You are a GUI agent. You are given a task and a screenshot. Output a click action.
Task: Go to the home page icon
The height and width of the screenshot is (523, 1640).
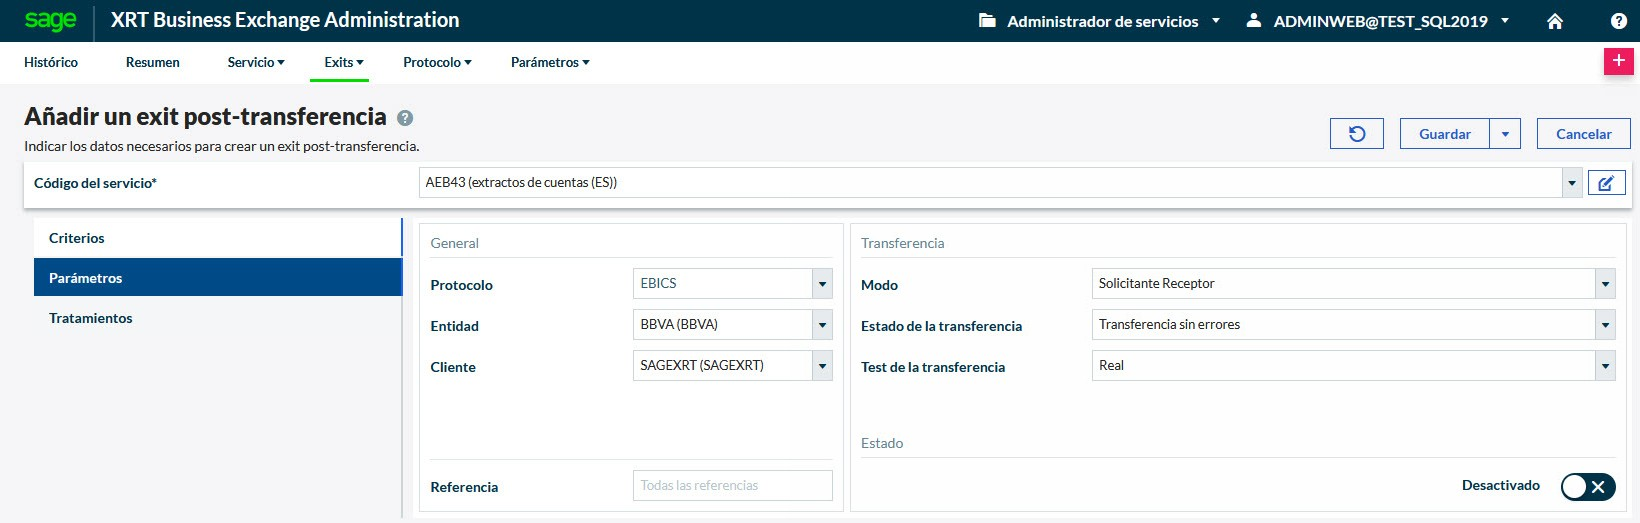click(x=1554, y=21)
